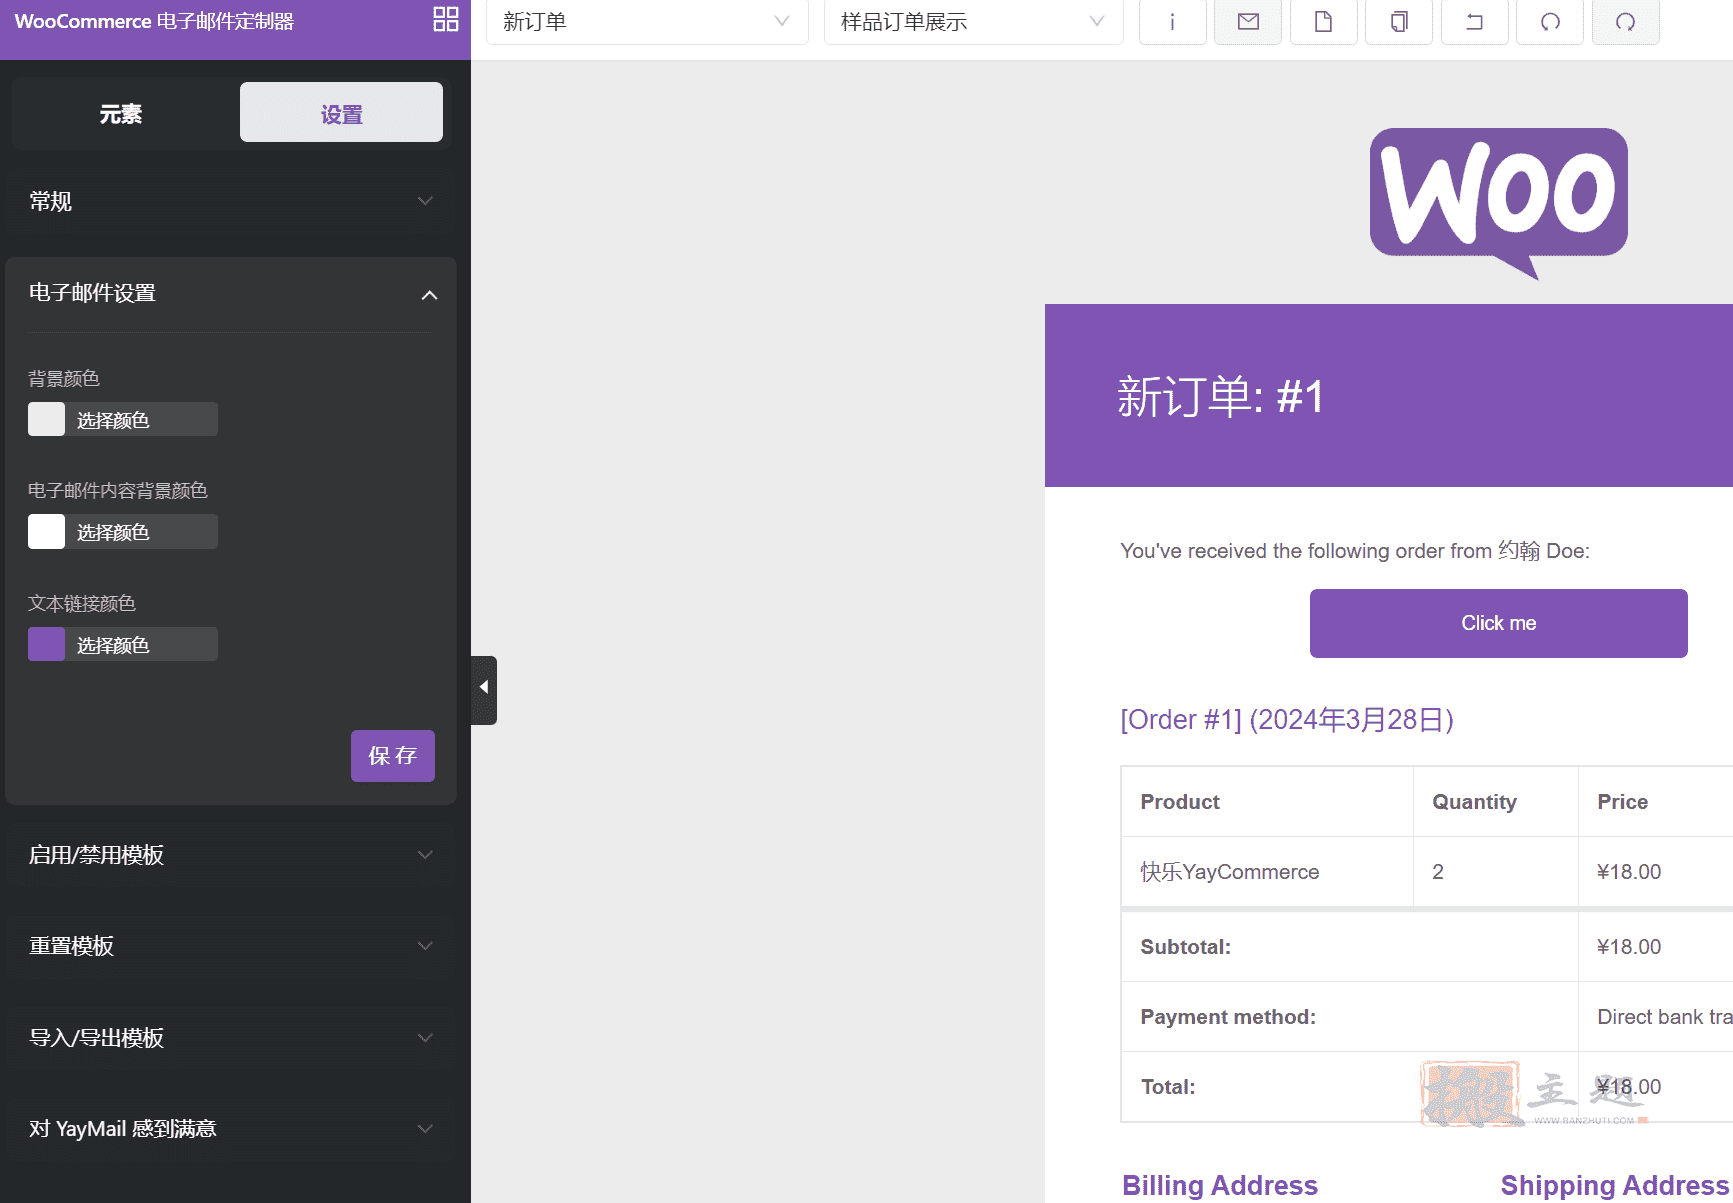Expand the 常规 section

[231, 201]
